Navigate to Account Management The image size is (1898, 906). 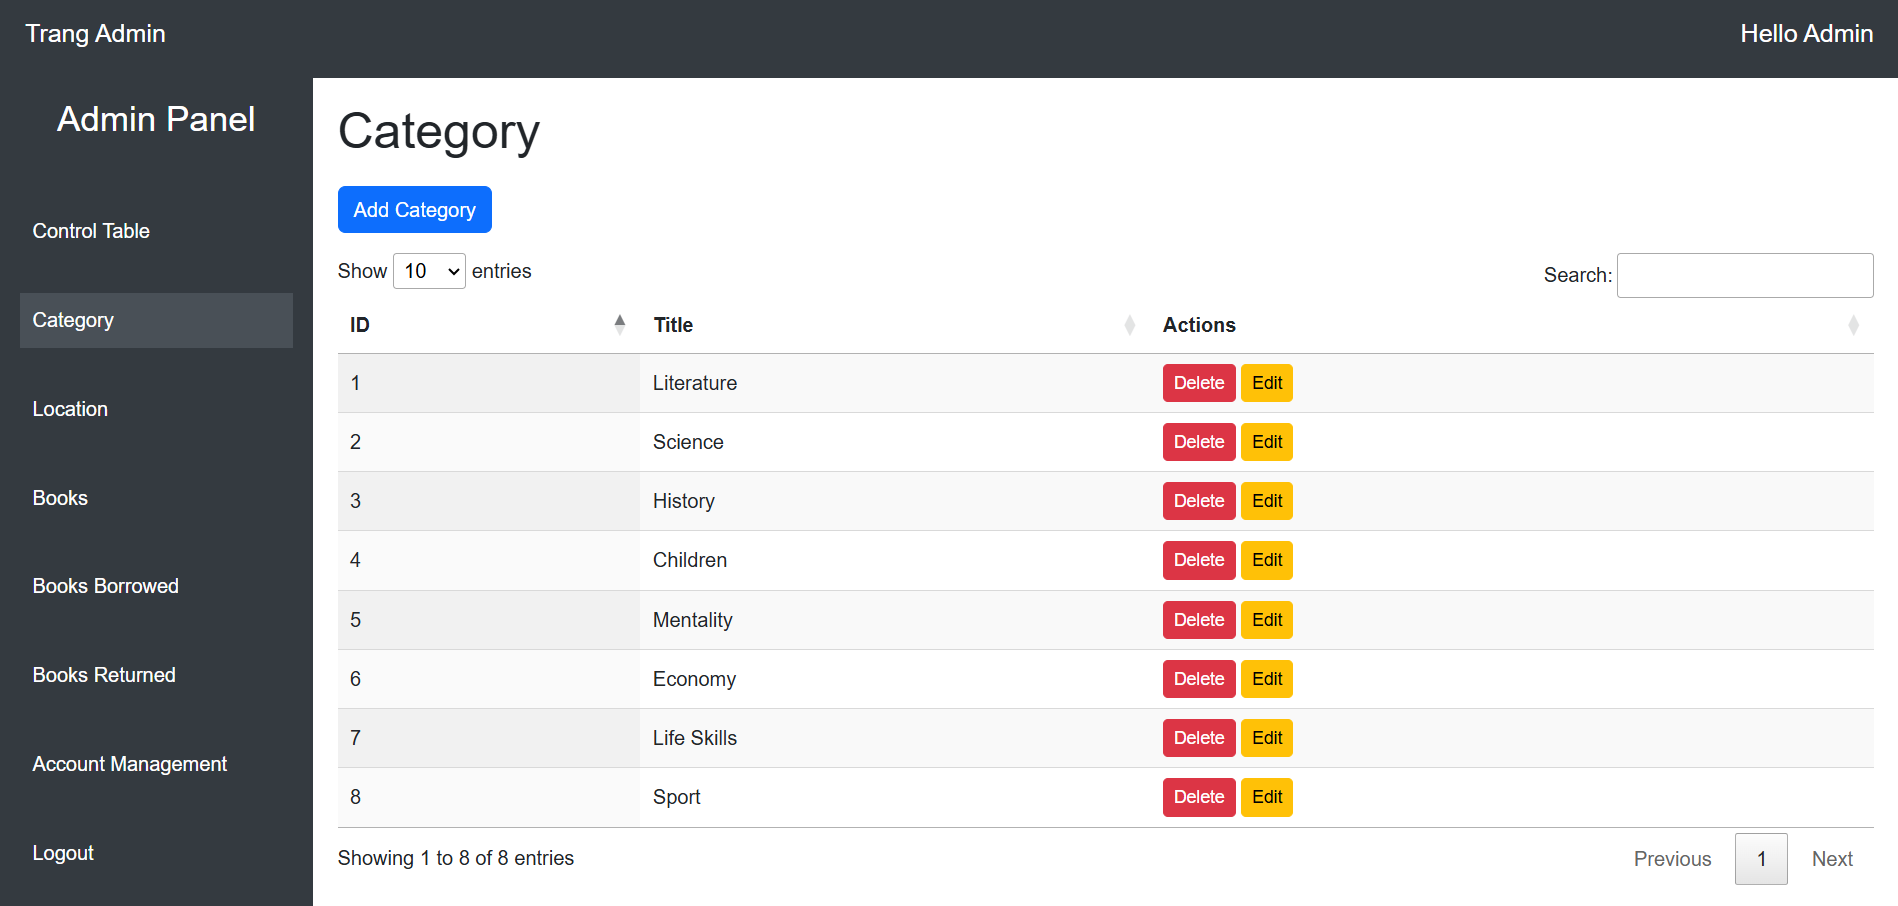[130, 764]
